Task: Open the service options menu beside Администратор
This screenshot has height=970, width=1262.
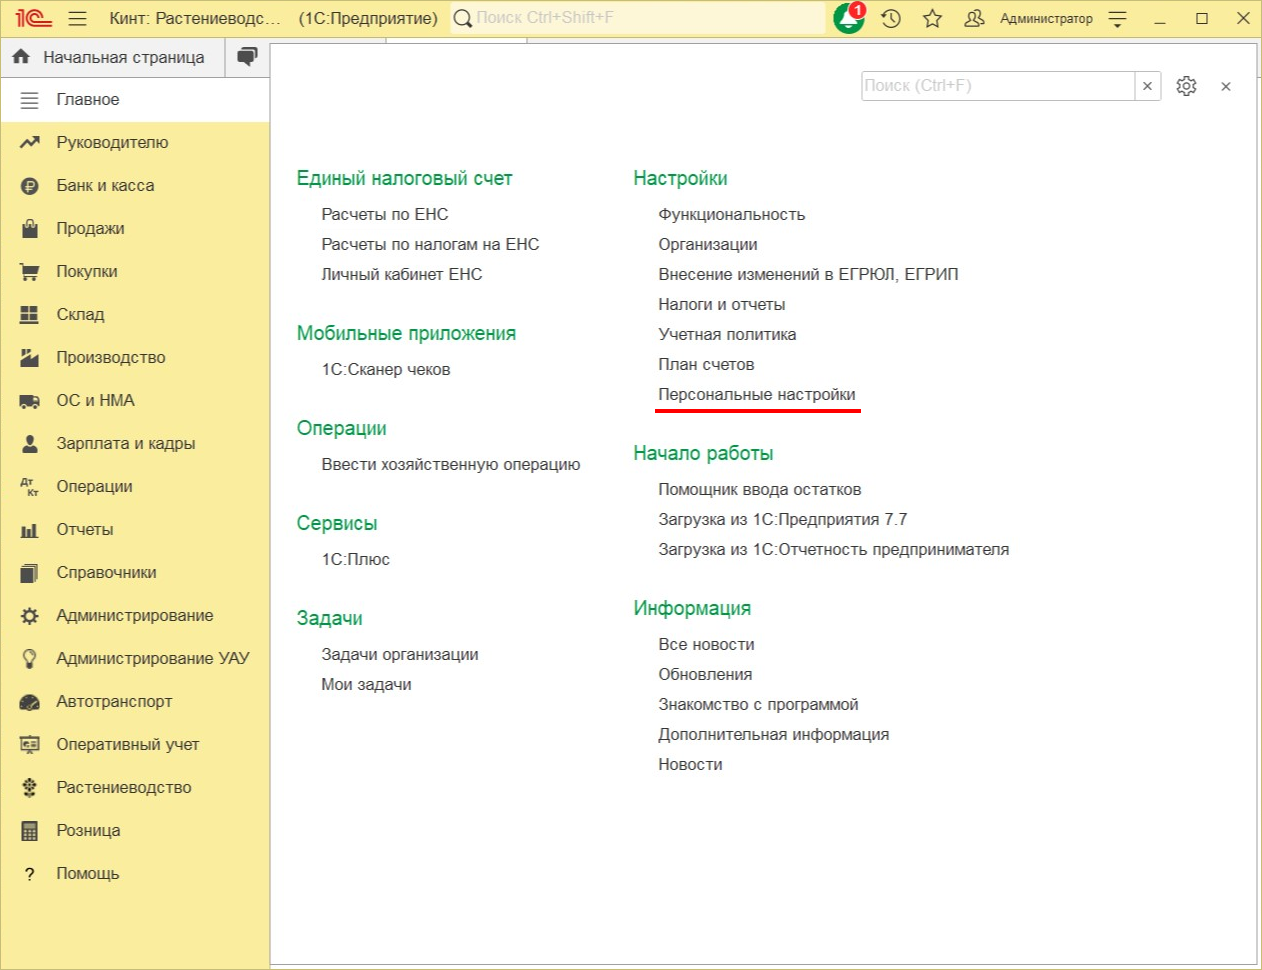Action: (x=1118, y=19)
